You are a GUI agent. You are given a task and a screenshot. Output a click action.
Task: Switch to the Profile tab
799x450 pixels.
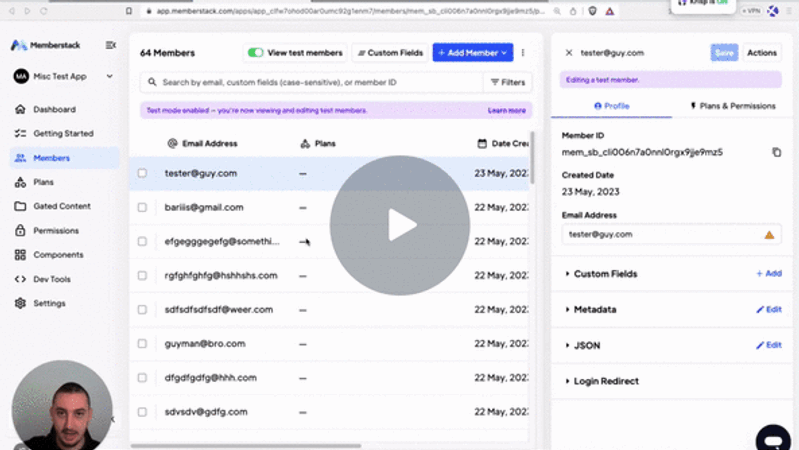point(611,106)
